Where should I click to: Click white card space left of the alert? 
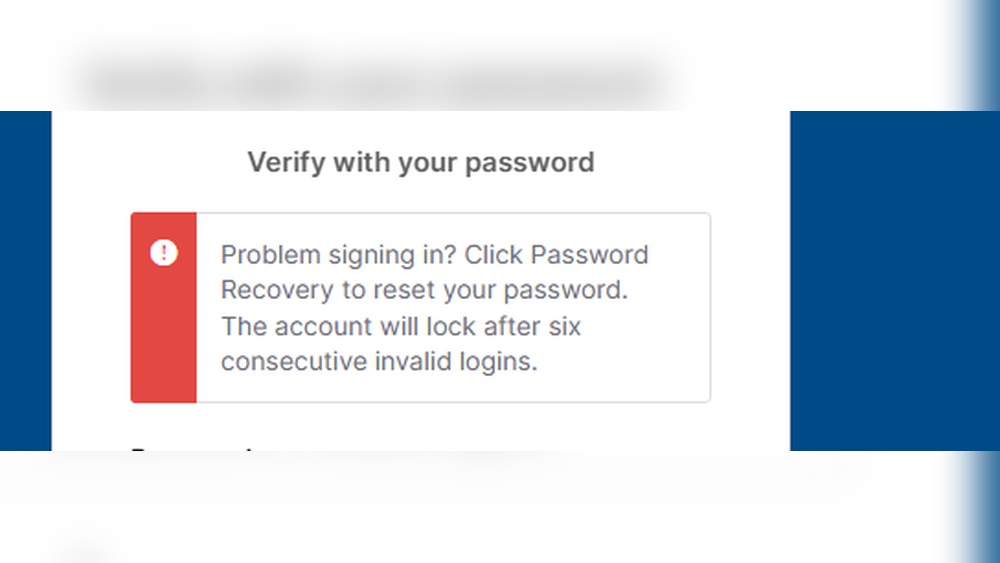tap(90, 300)
